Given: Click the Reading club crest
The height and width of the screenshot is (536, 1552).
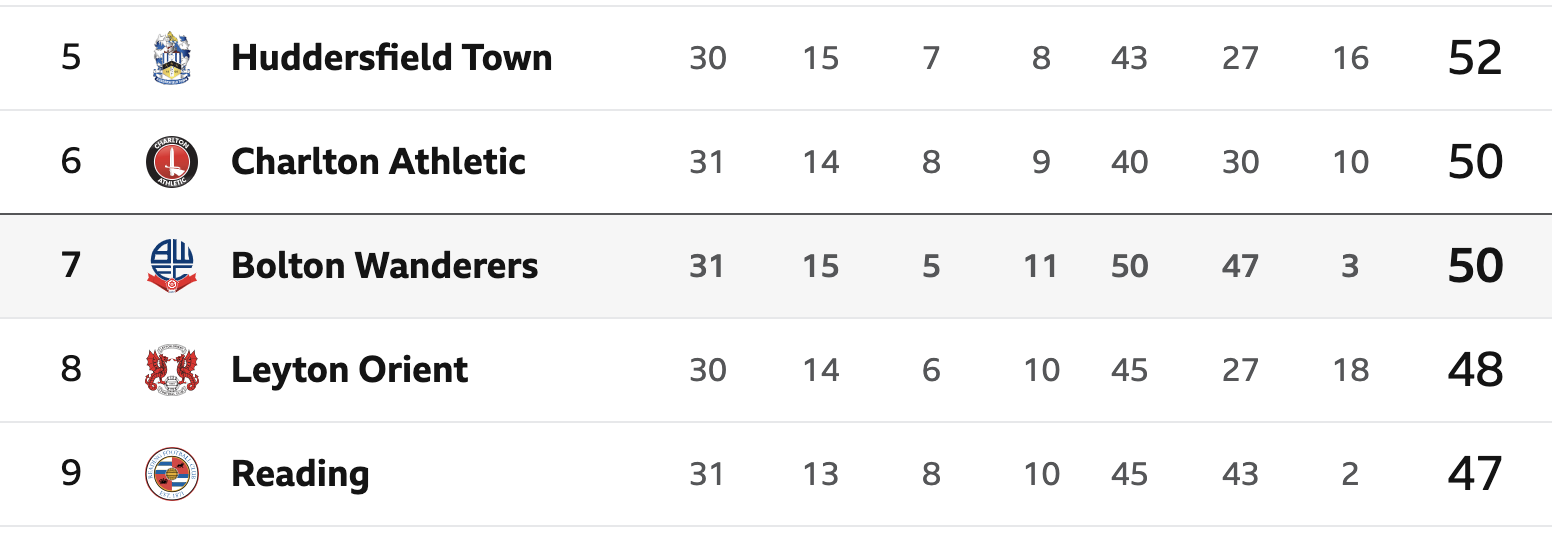Looking at the screenshot, I should 172,474.
